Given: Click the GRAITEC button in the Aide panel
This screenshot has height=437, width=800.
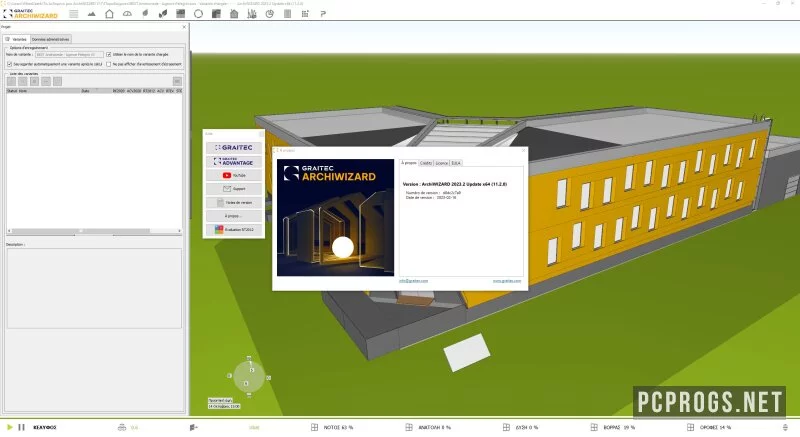Looking at the screenshot, I should pyautogui.click(x=234, y=148).
